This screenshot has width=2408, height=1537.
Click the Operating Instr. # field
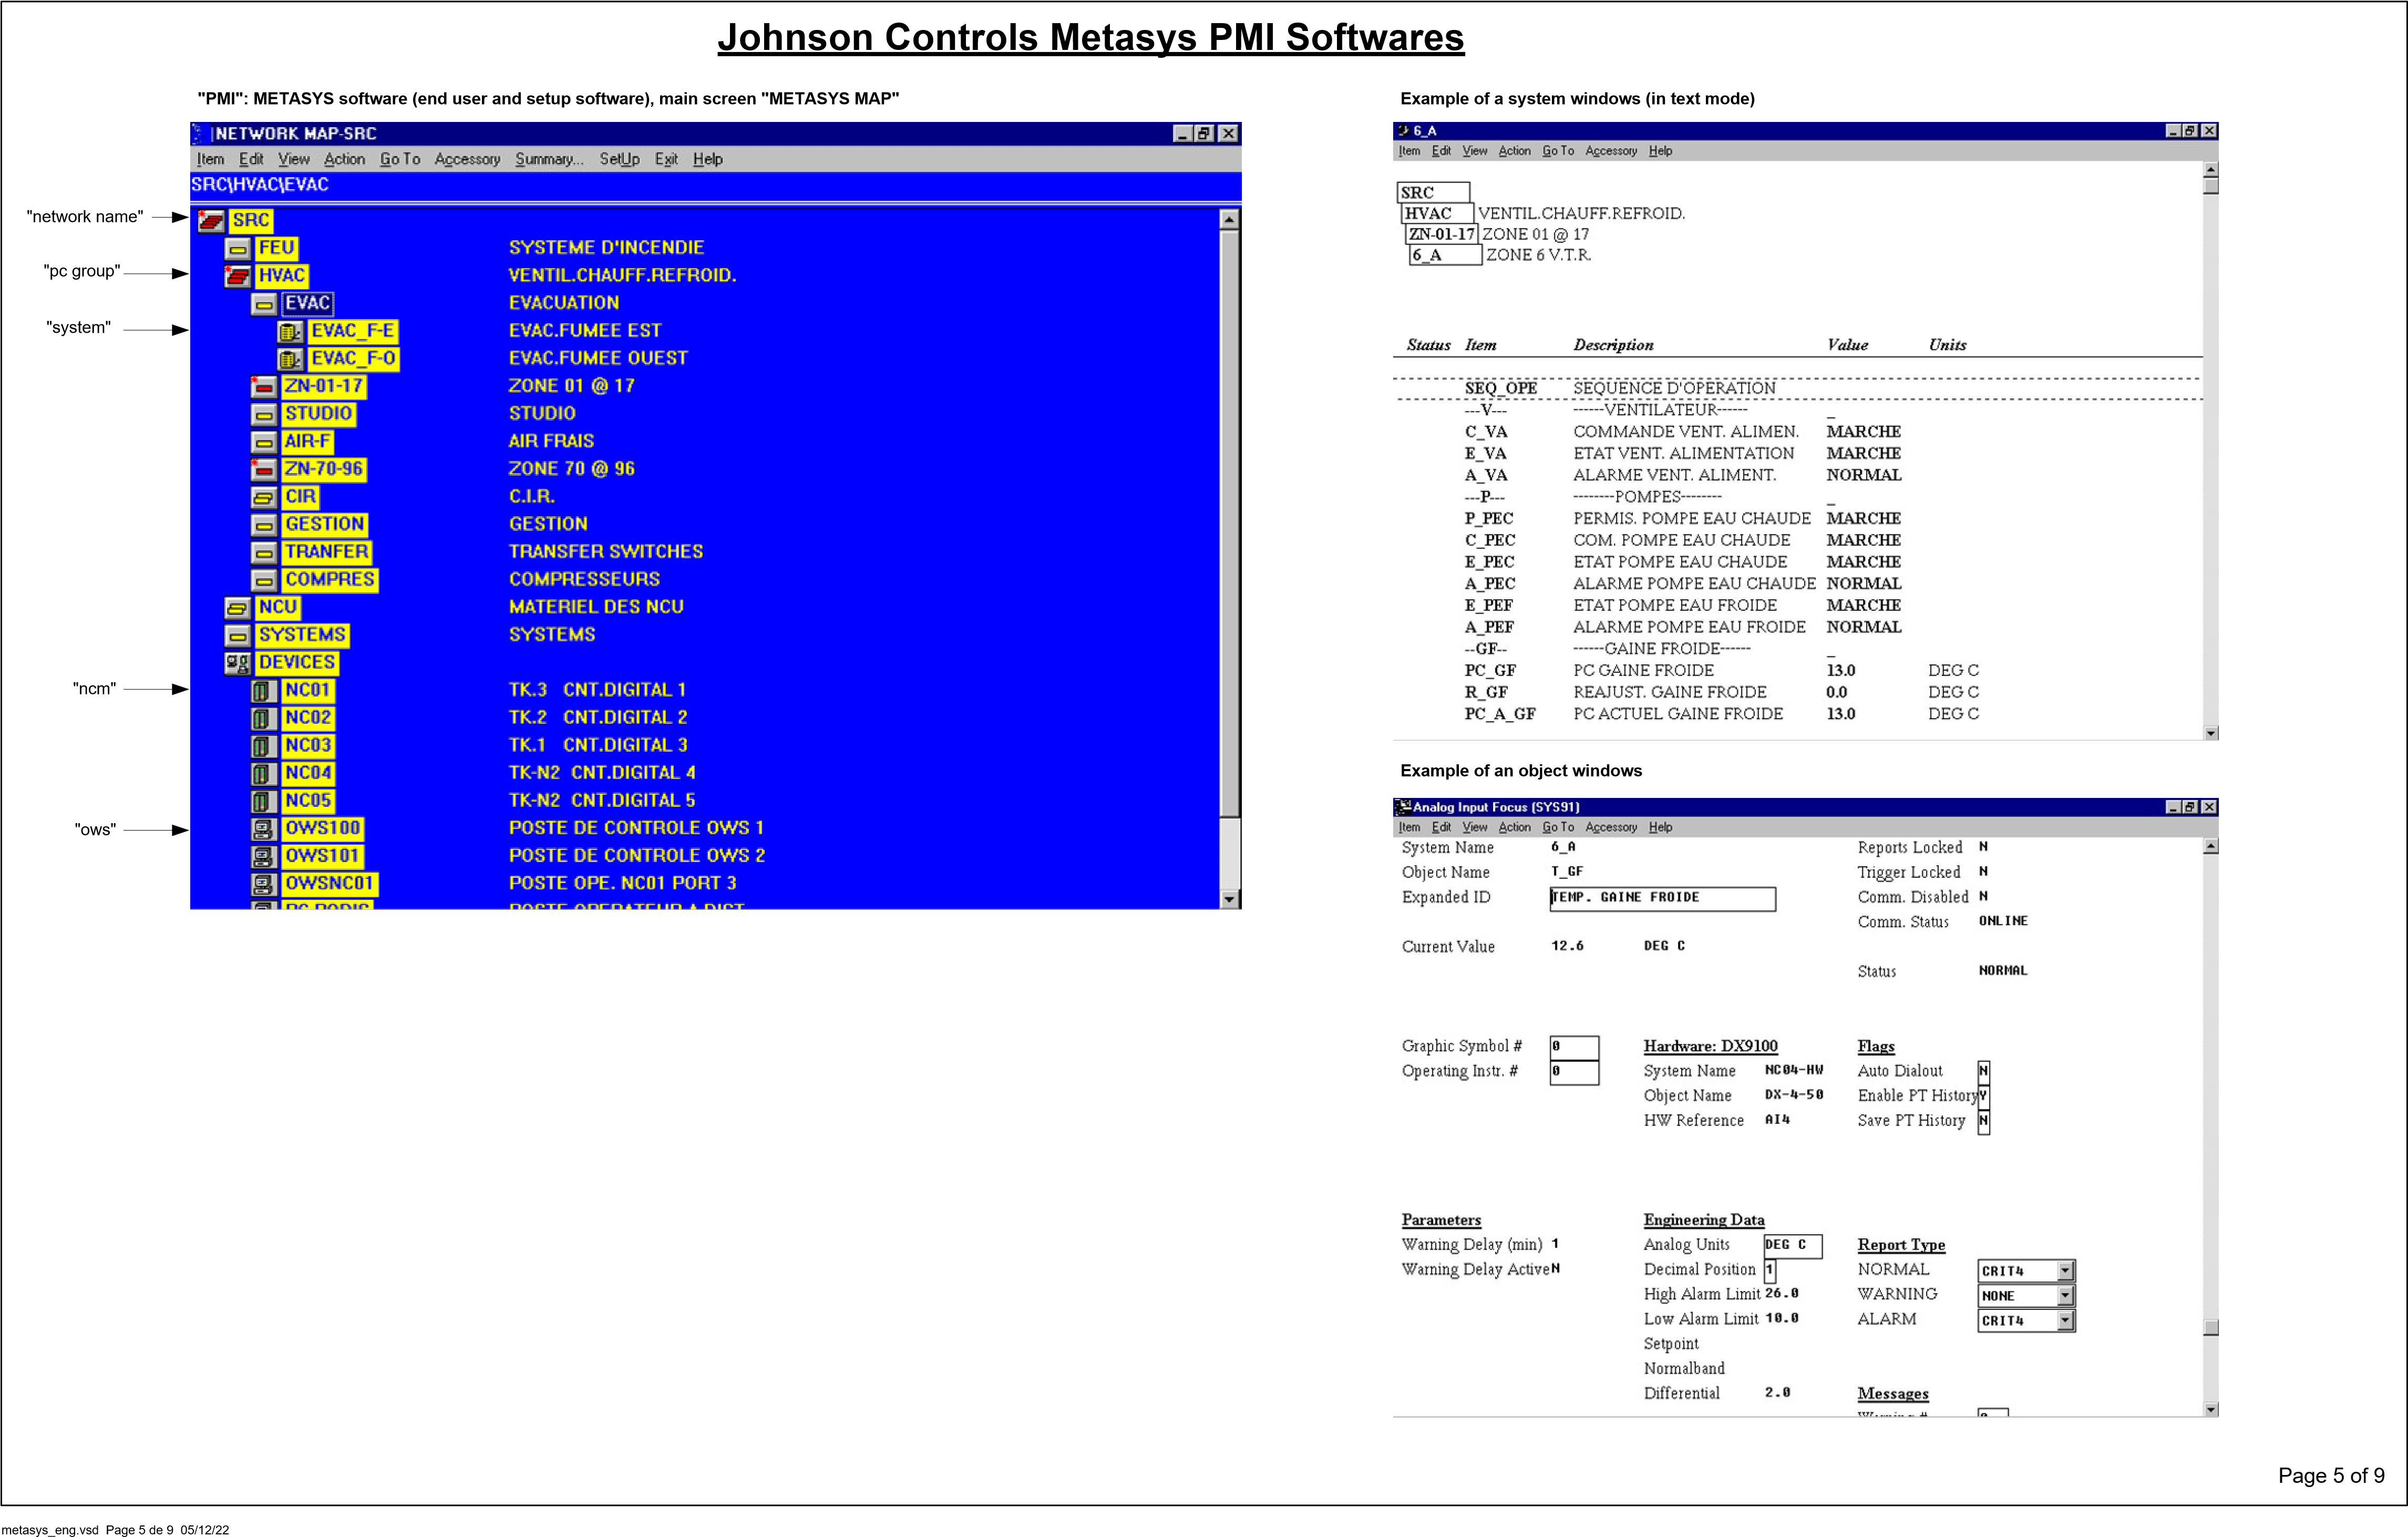[x=1574, y=1072]
